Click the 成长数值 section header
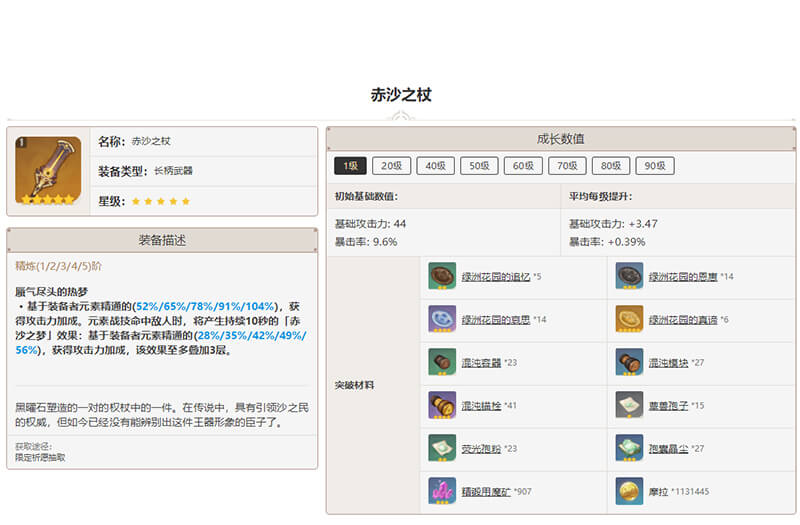Screen dimensions: 800x525 point(561,139)
